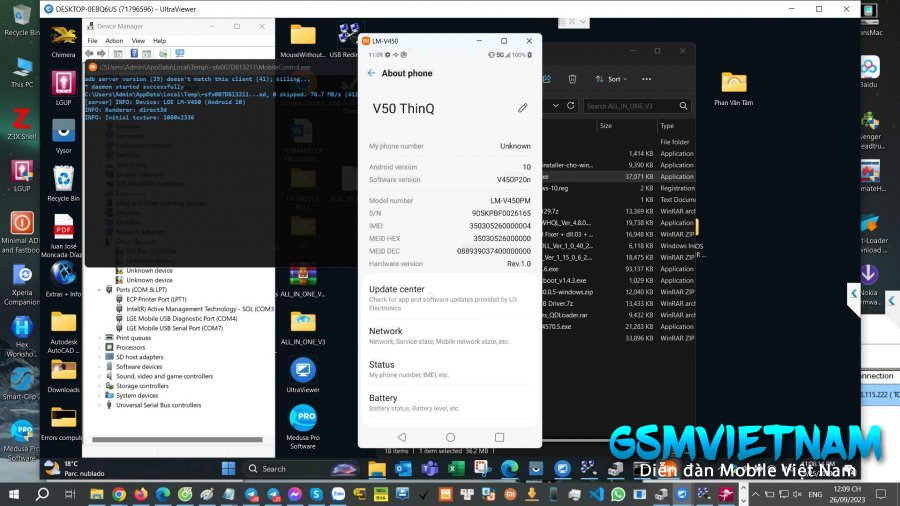The image size is (900, 506).
Task: Expand Sound, video and game controllers
Action: pyautogui.click(x=100, y=376)
